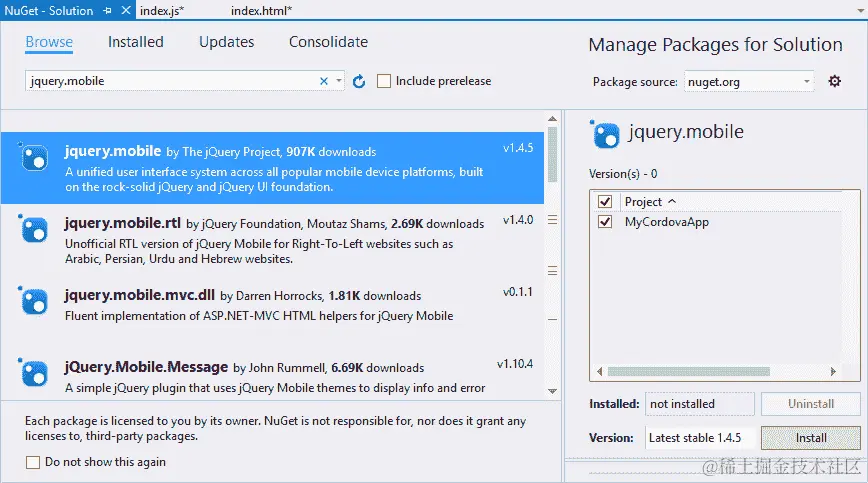This screenshot has width=868, height=483.
Task: Click the Project column sort arrow
Action: pos(672,201)
